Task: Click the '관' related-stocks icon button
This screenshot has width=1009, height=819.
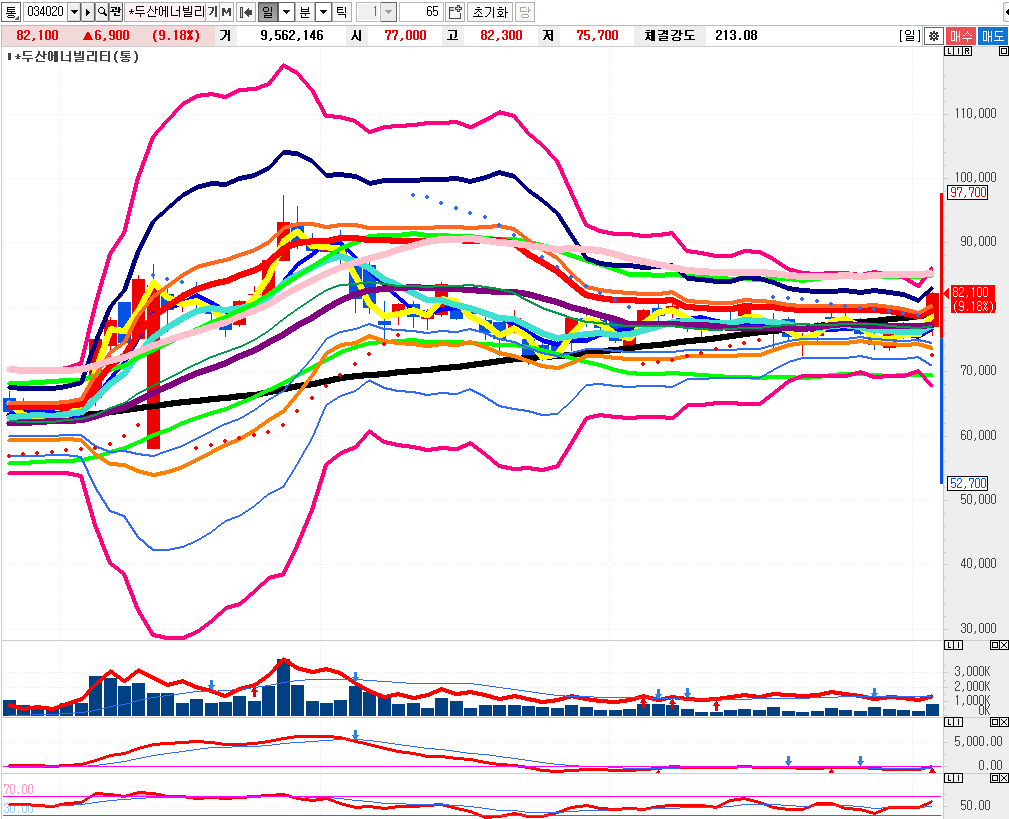Action: point(116,12)
